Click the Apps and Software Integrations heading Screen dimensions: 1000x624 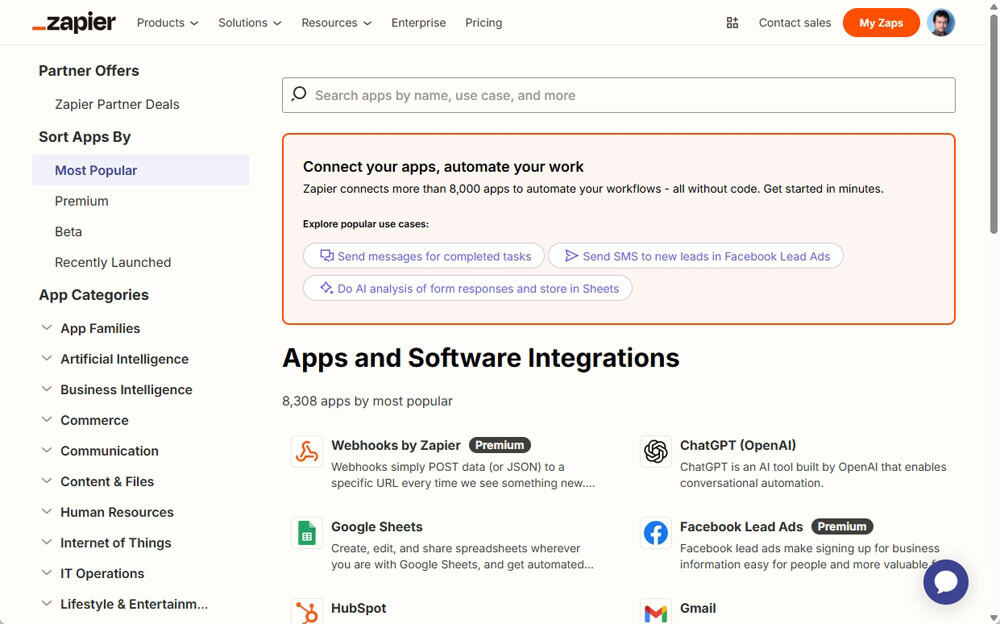coord(481,358)
